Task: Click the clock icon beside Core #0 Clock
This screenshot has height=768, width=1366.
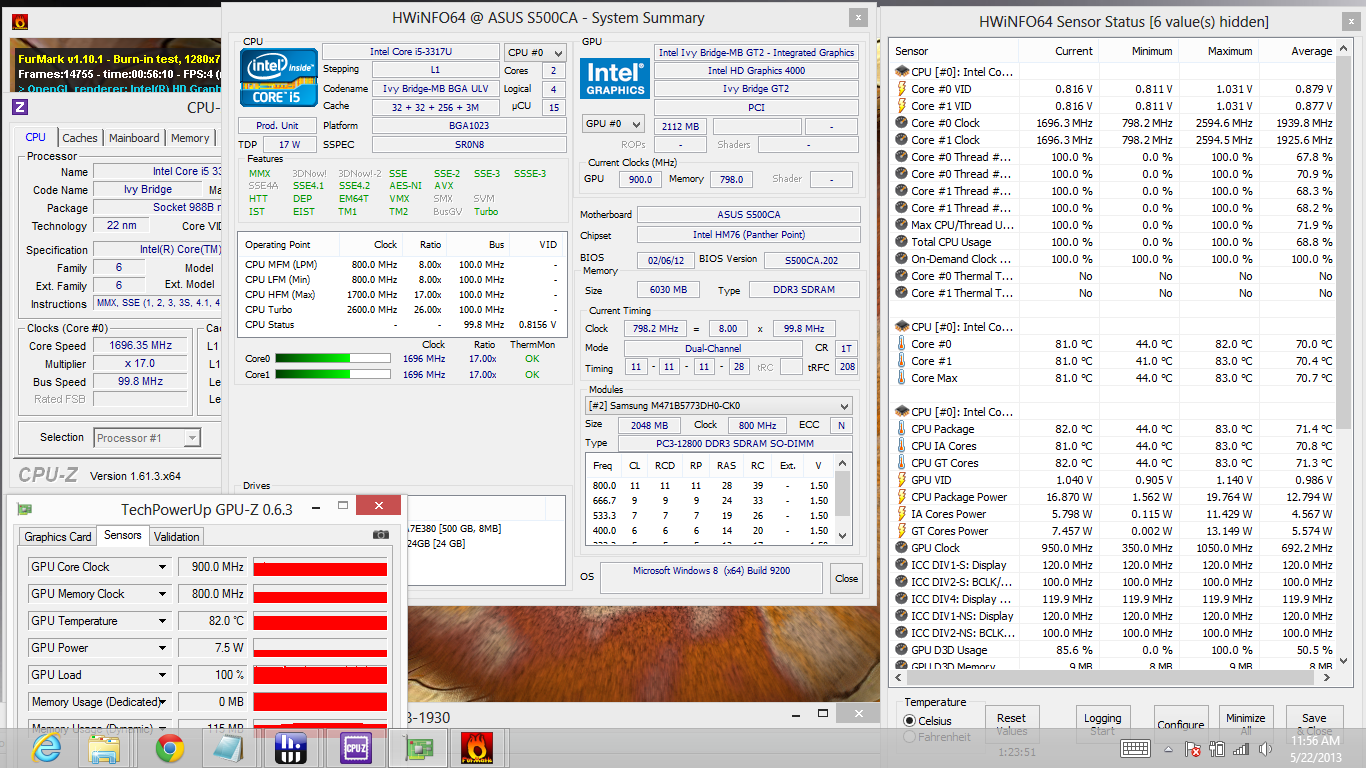Action: (x=901, y=123)
